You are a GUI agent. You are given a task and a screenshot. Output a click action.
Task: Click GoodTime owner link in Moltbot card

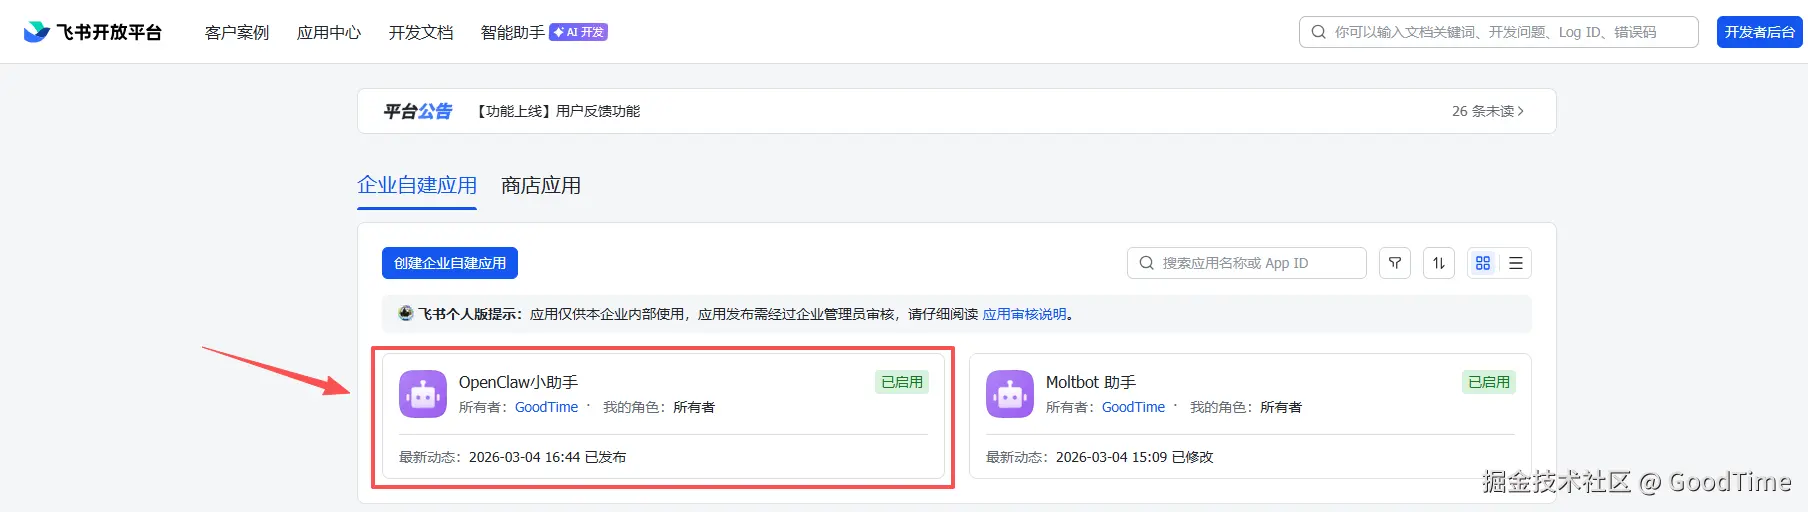point(1133,407)
